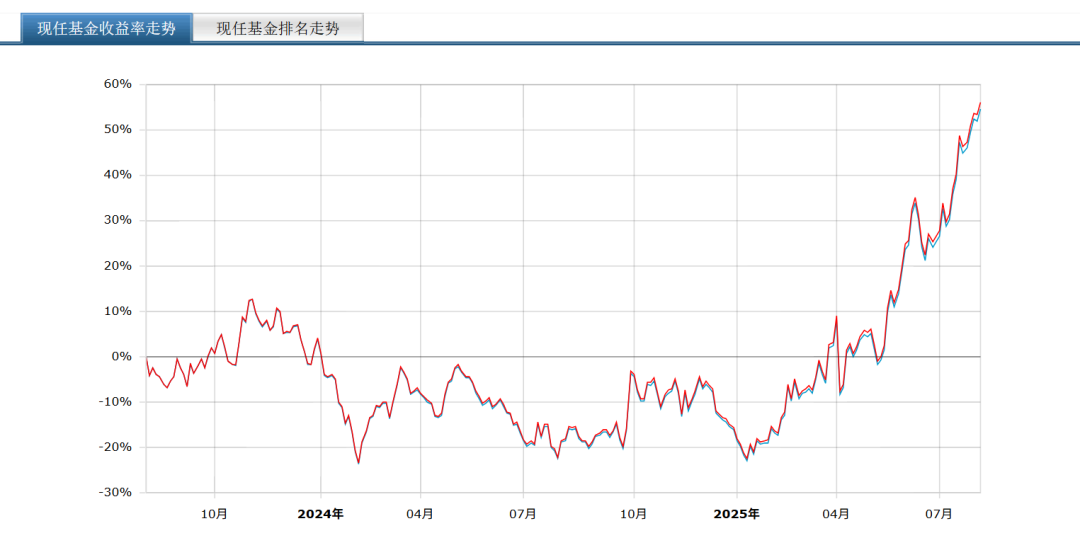The image size is (1080, 538).
Task: Open the 现任基金排名走势 tab
Action: pos(278,29)
